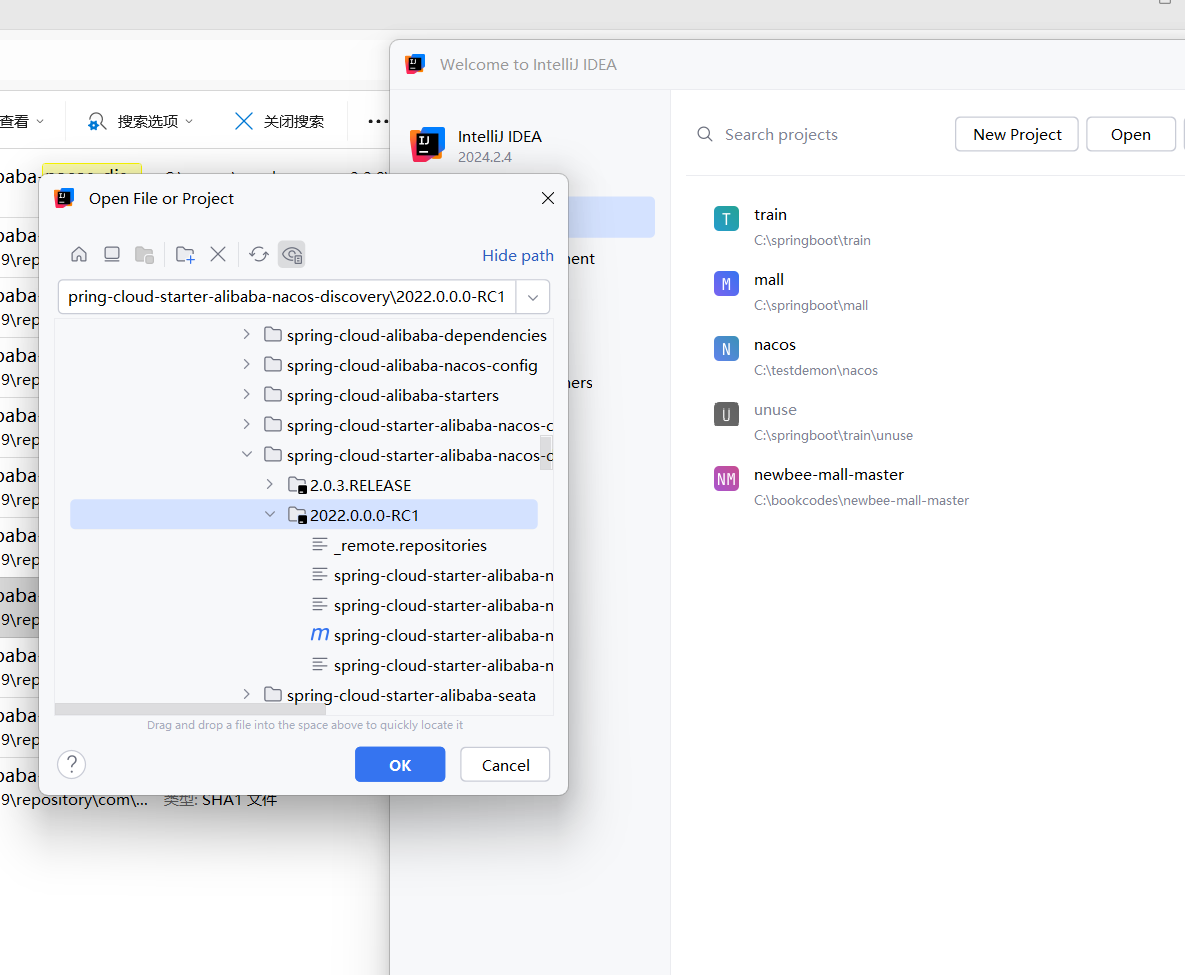Create a new directory via toolbar icon
The image size is (1185, 975).
tap(185, 255)
